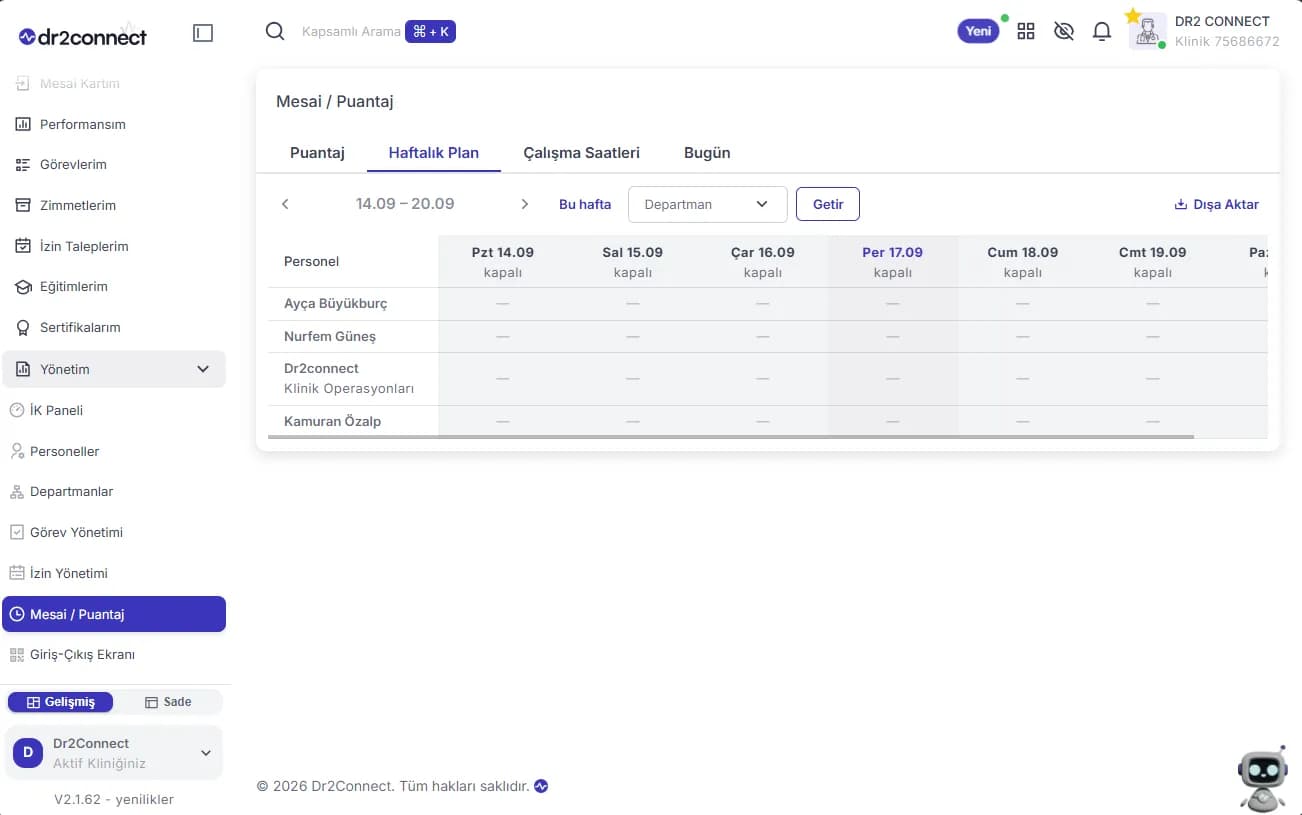The width and height of the screenshot is (1302, 815).
Task: Open the DR2 CONNECT profile avatar
Action: [x=1147, y=31]
